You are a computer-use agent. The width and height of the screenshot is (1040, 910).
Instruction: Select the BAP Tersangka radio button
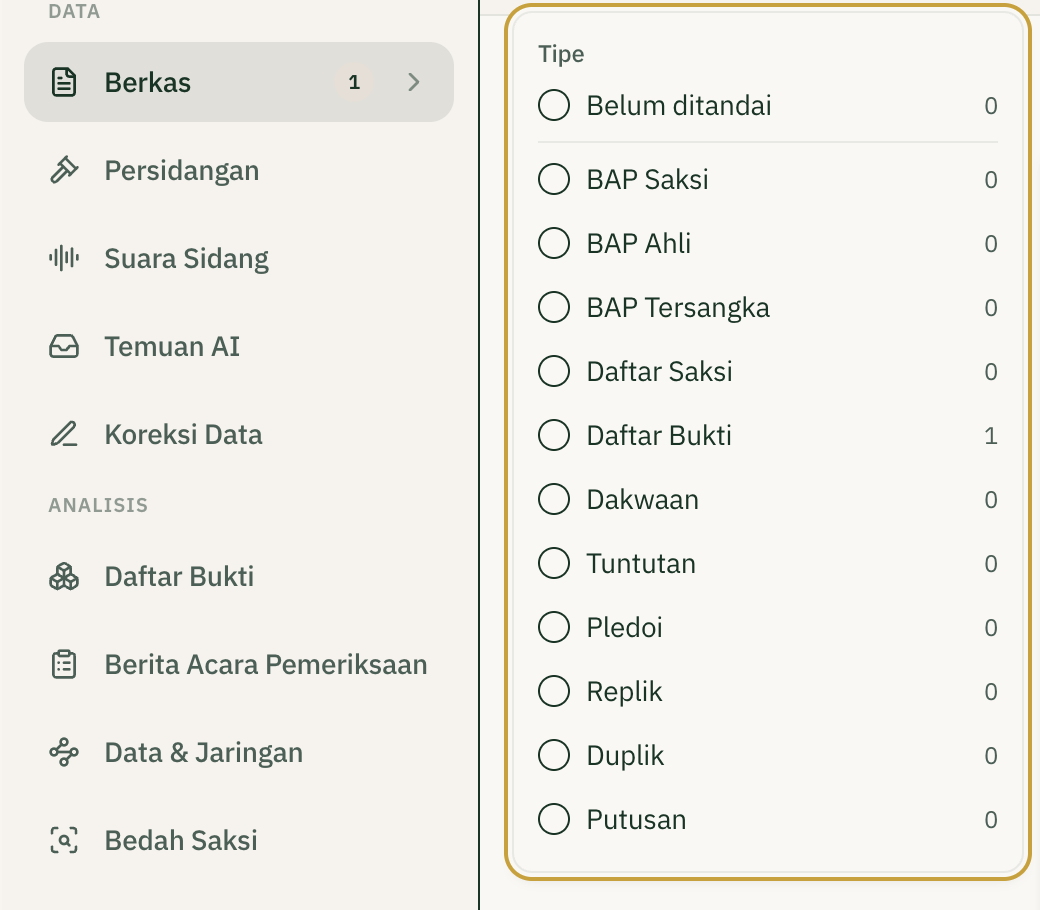point(554,307)
